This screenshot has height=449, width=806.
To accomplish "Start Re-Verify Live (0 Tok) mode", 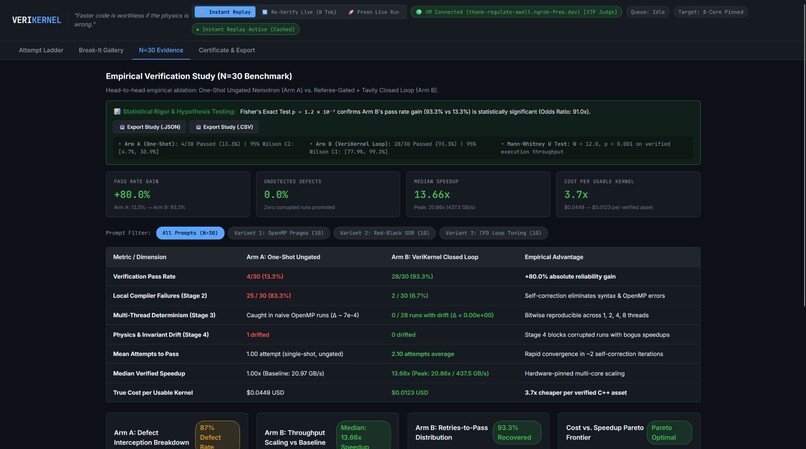I will click(299, 12).
